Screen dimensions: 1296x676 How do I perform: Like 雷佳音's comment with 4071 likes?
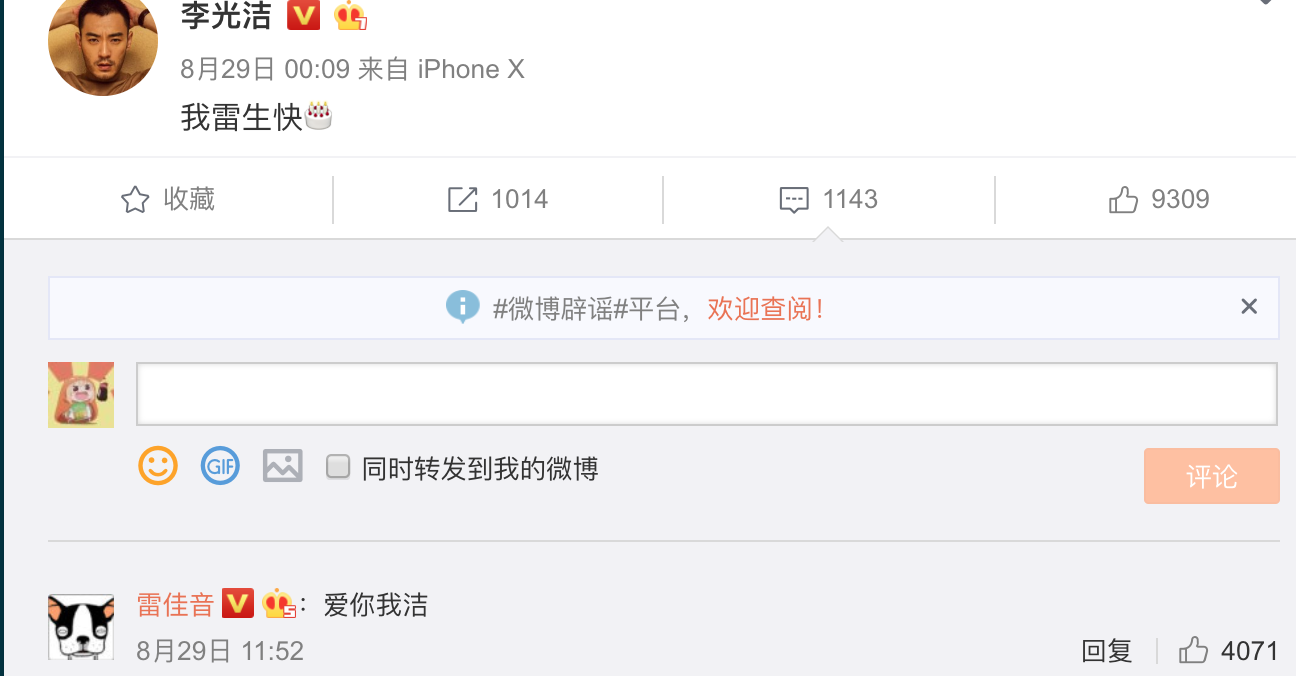coord(1193,651)
